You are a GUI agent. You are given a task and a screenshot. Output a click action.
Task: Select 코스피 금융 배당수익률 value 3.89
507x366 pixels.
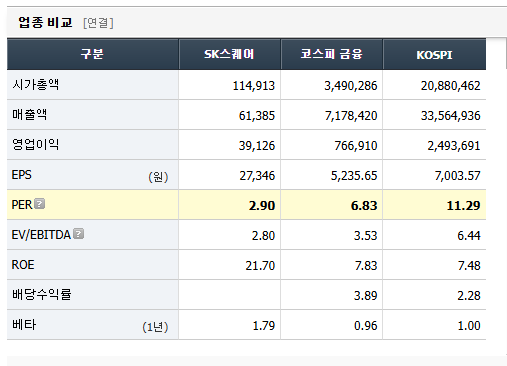click(x=366, y=296)
